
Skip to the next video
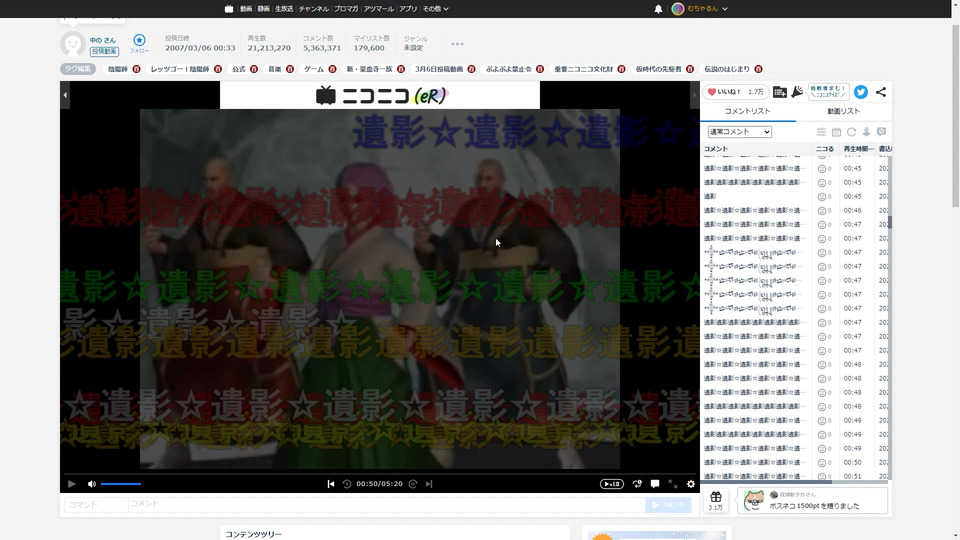click(x=429, y=484)
